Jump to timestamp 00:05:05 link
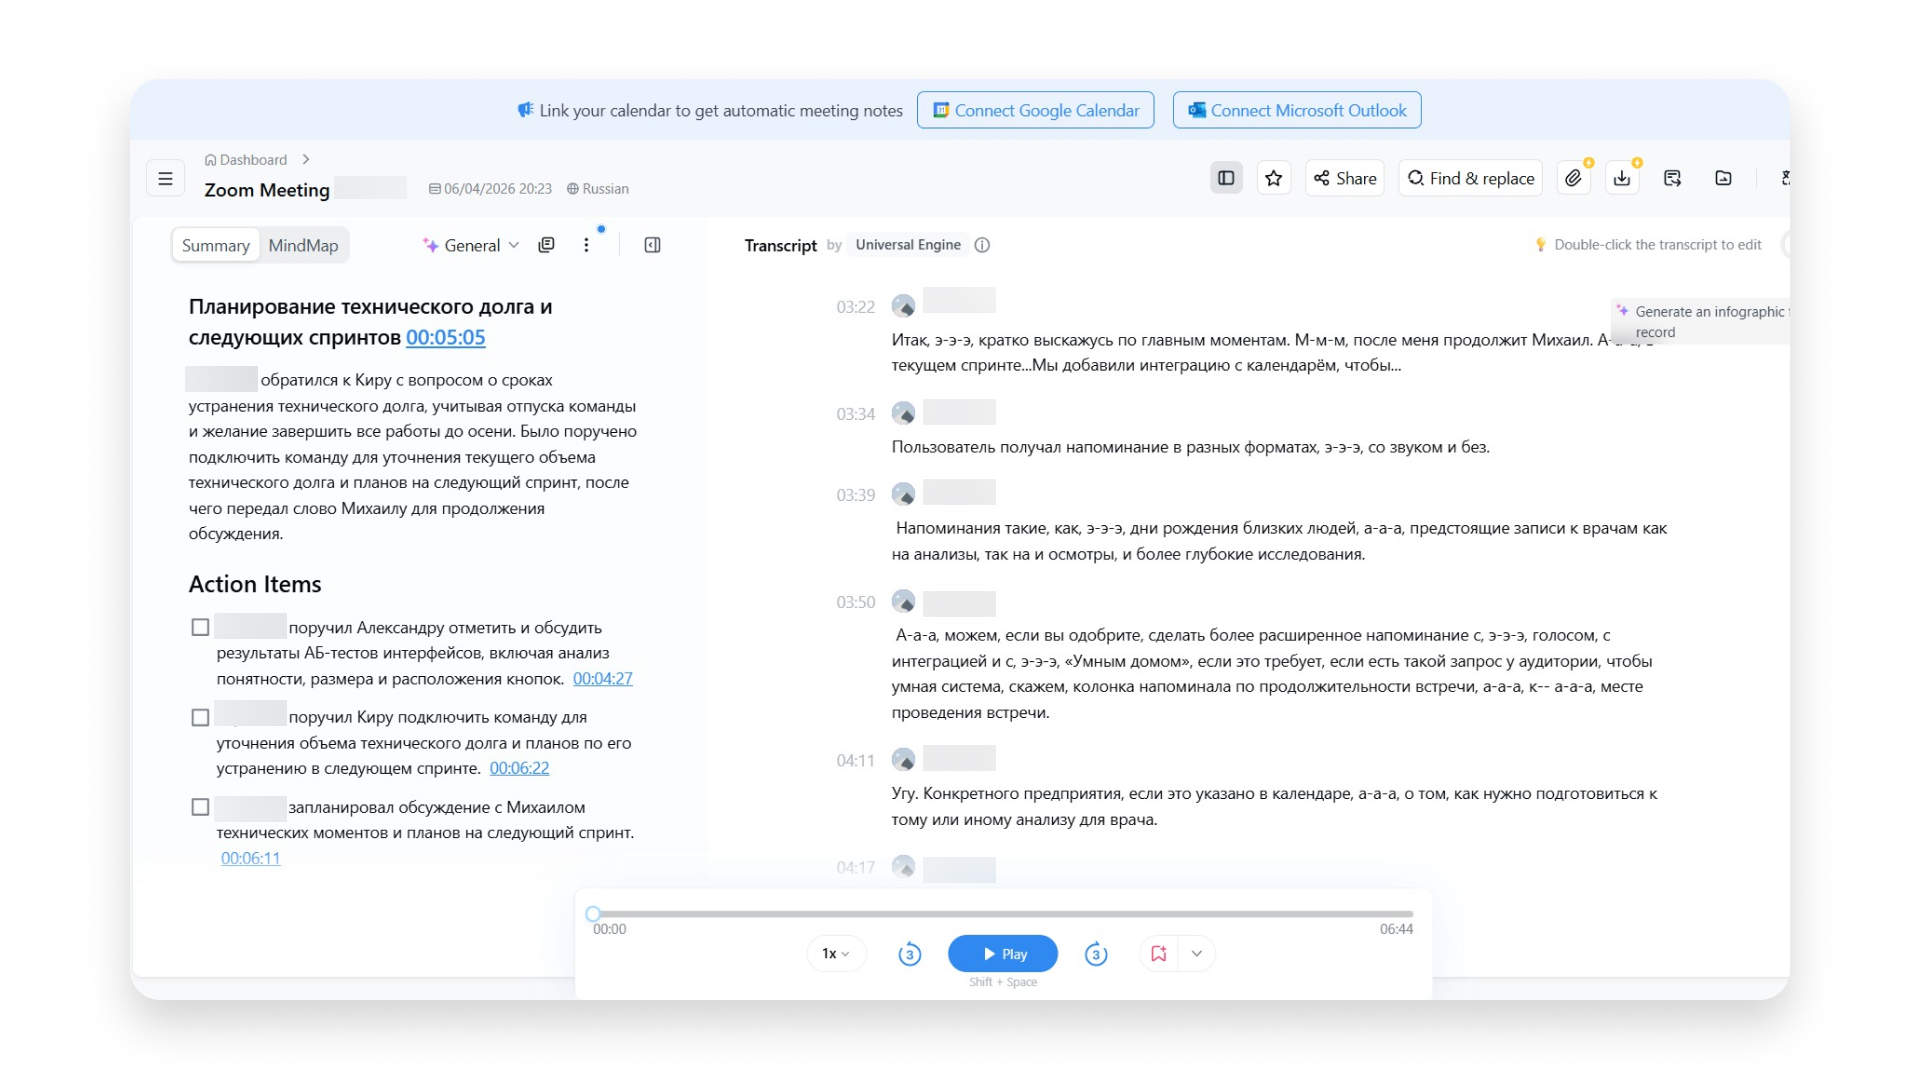This screenshot has width=1920, height=1080. click(445, 338)
